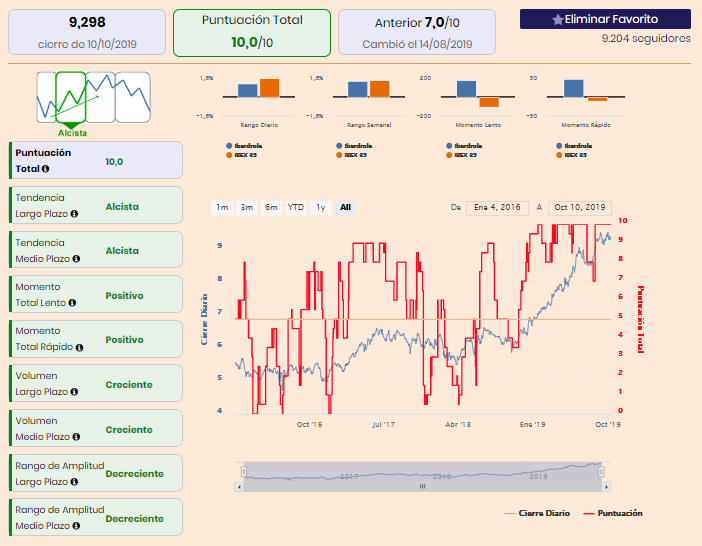Toggle Iberdrola series in Momento Lento legend

[464, 146]
